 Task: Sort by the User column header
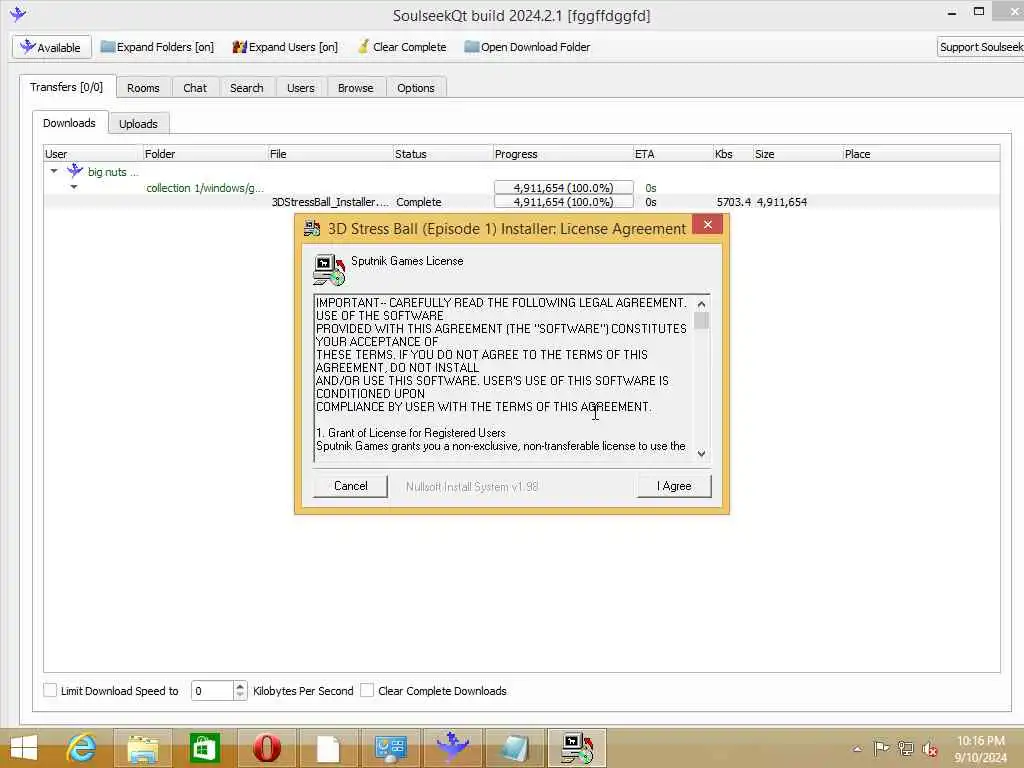(x=93, y=153)
